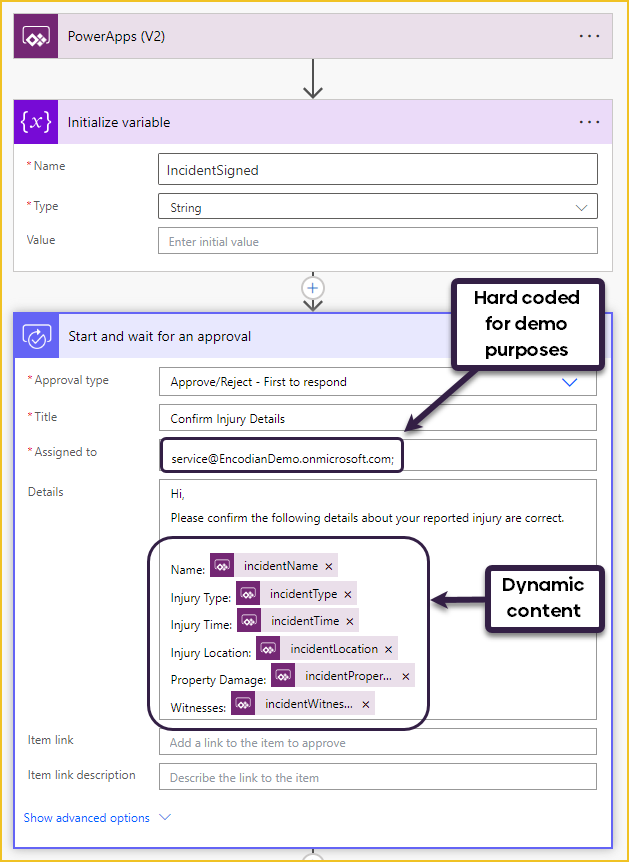Open the Initialize variable ellipsis menu
Viewport: 629px width, 862px height.
pyautogui.click(x=589, y=122)
